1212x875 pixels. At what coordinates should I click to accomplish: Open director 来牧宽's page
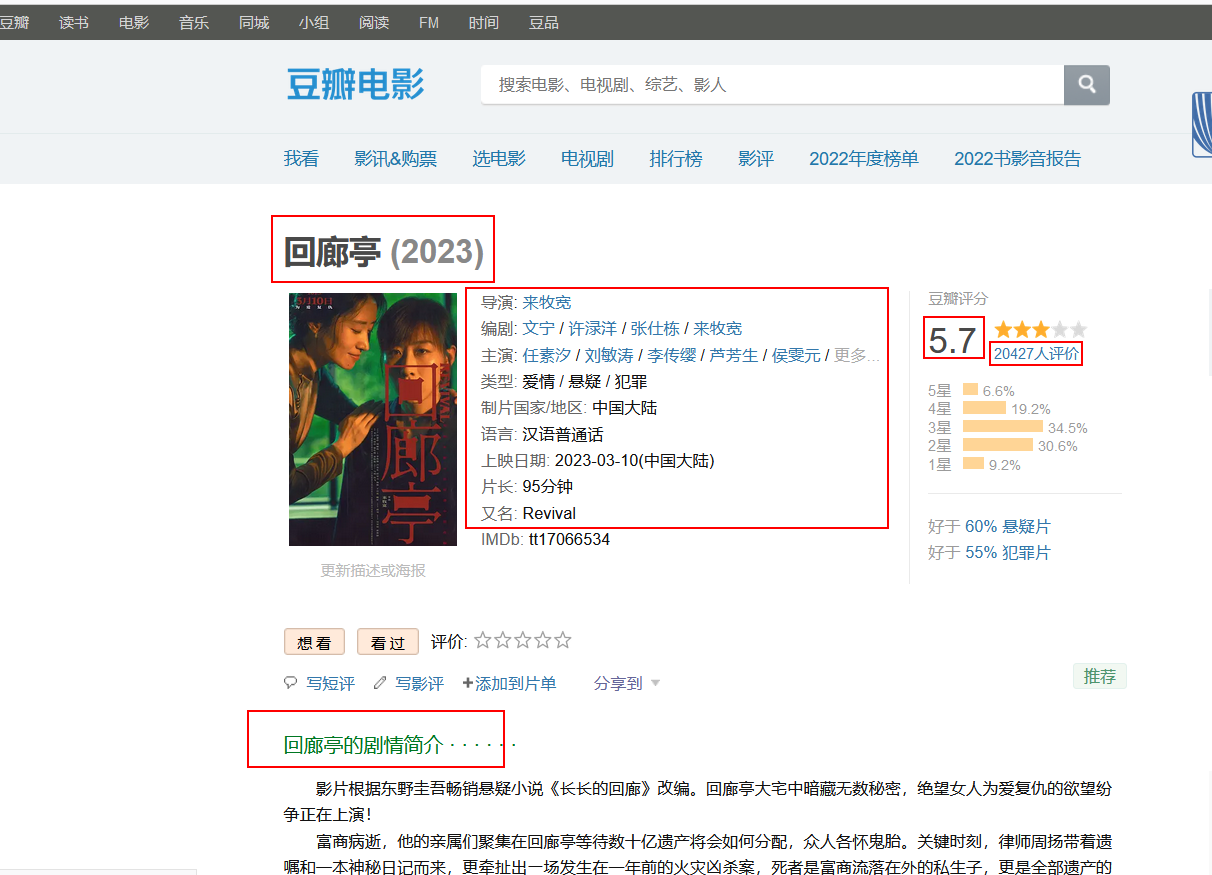[547, 302]
